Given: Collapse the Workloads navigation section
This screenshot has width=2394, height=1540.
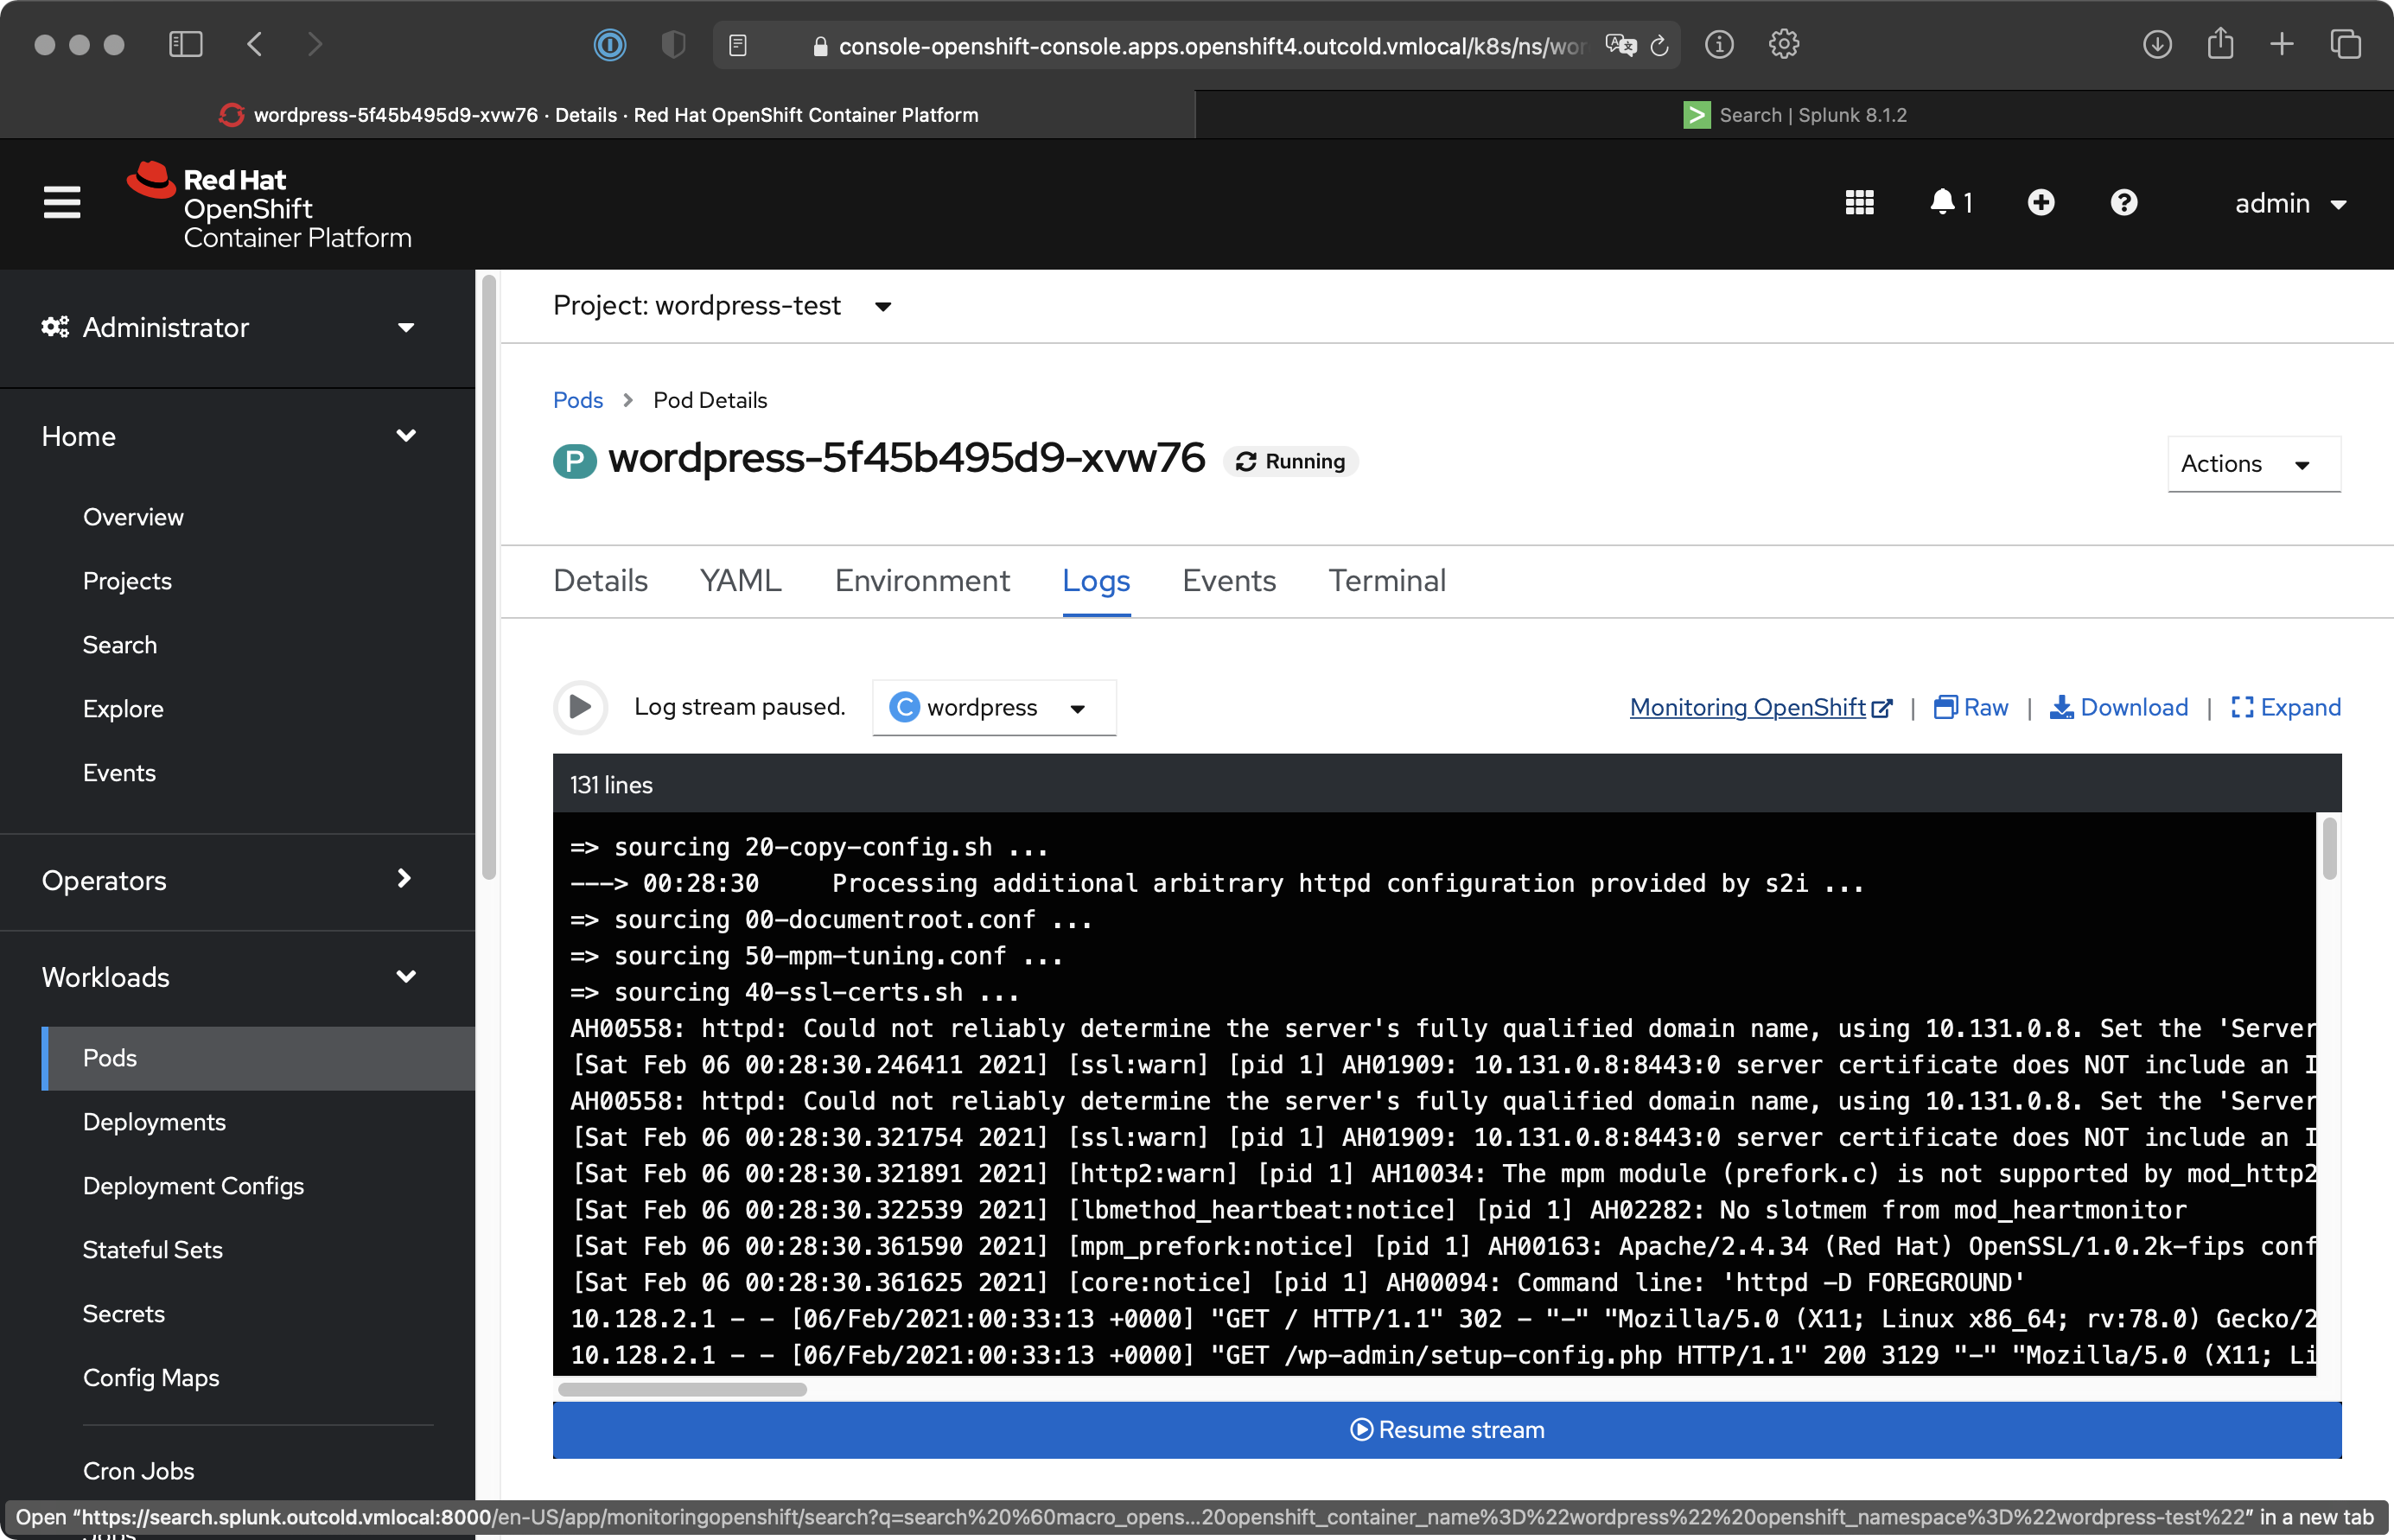Looking at the screenshot, I should coord(228,977).
